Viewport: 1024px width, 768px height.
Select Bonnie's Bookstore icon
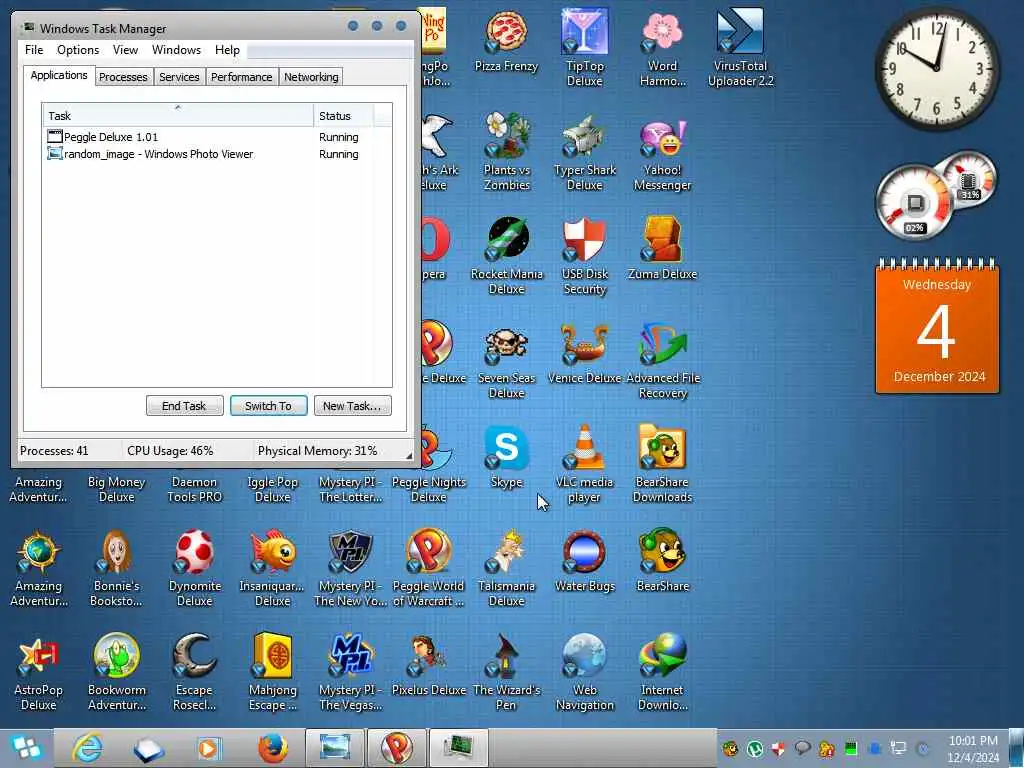116,567
